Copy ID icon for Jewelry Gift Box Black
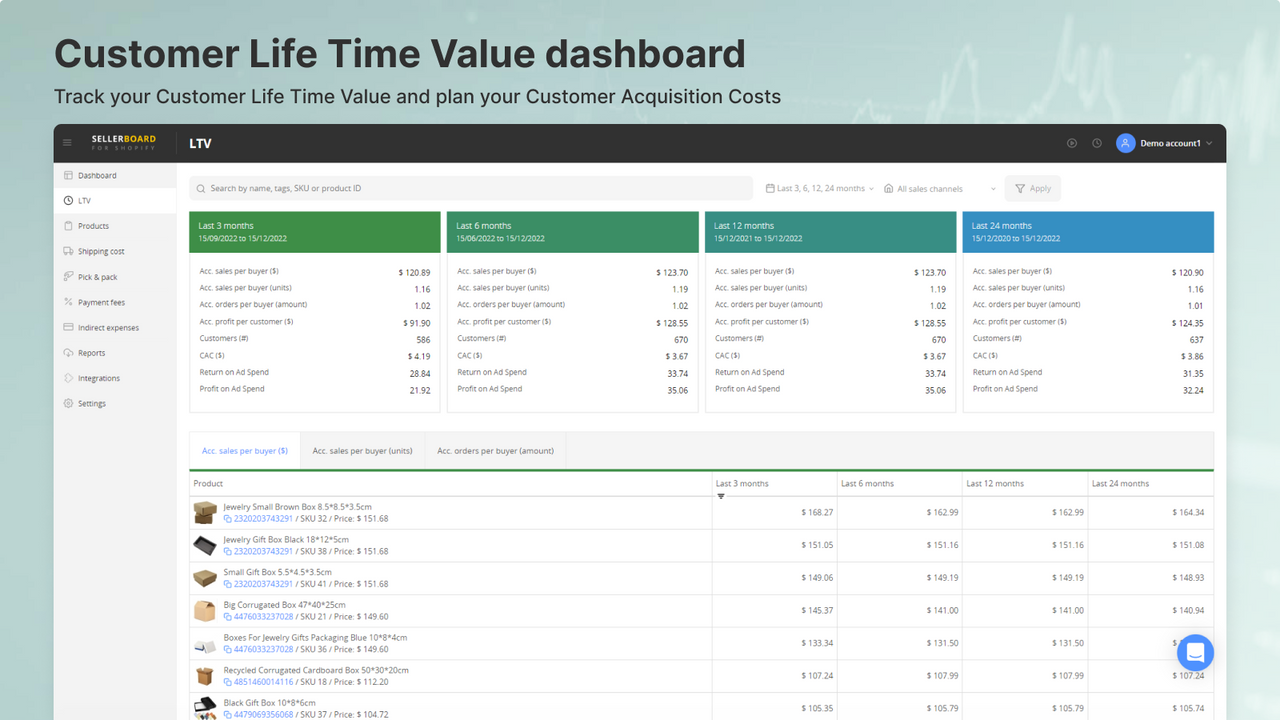 tap(228, 551)
